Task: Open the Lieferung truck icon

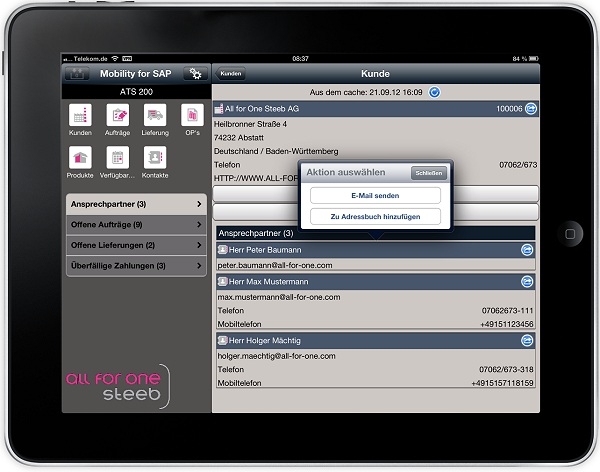Action: pyautogui.click(x=155, y=116)
